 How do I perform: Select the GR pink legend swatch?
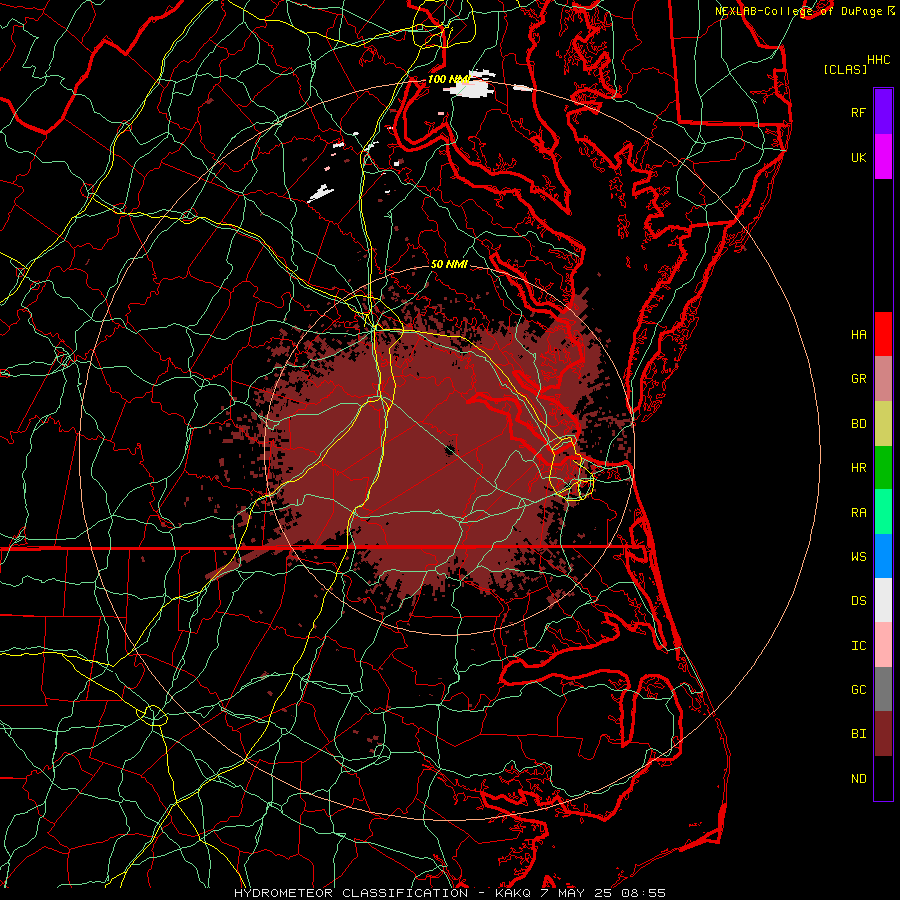[x=883, y=378]
